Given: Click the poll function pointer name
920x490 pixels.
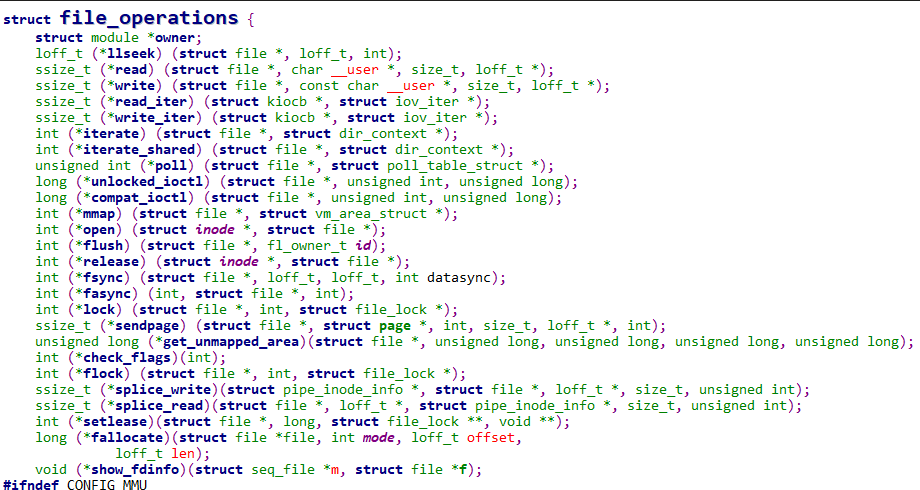Looking at the screenshot, I should (x=171, y=165).
